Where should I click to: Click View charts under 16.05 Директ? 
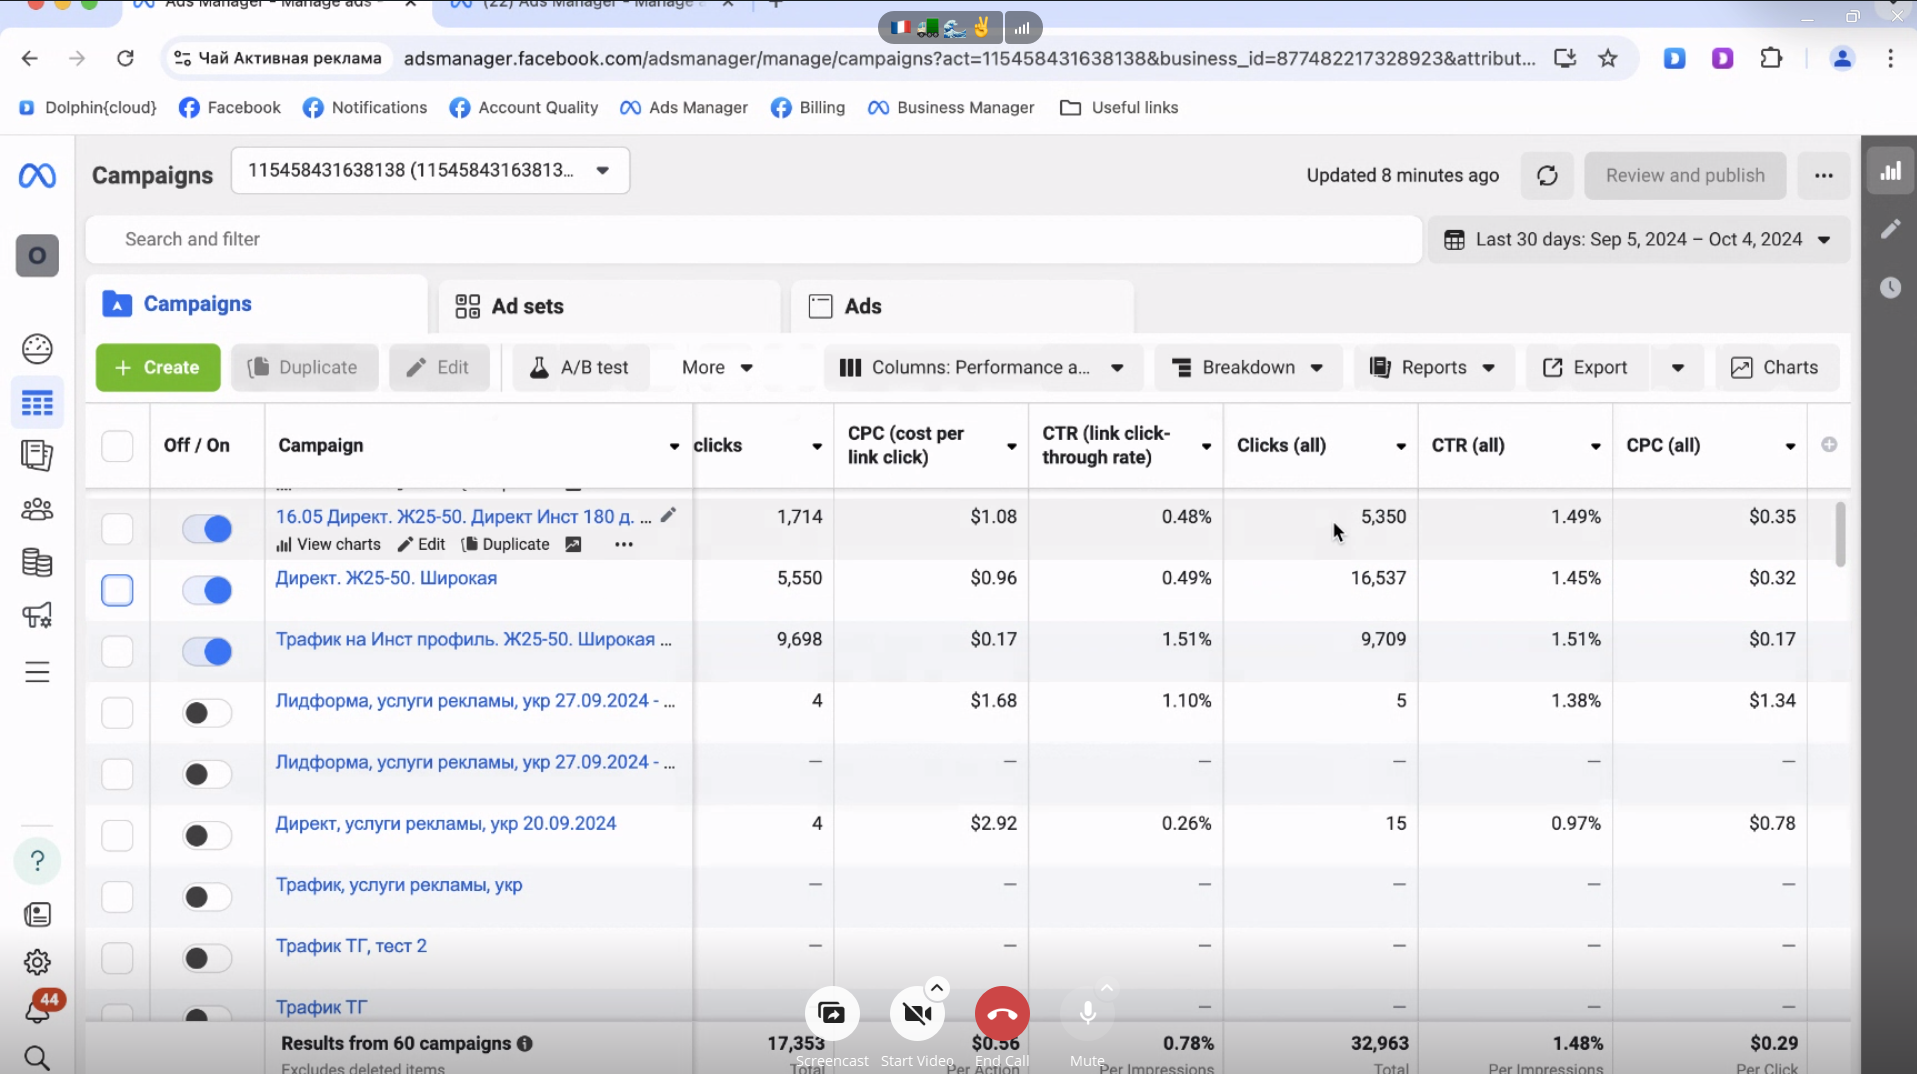328,544
